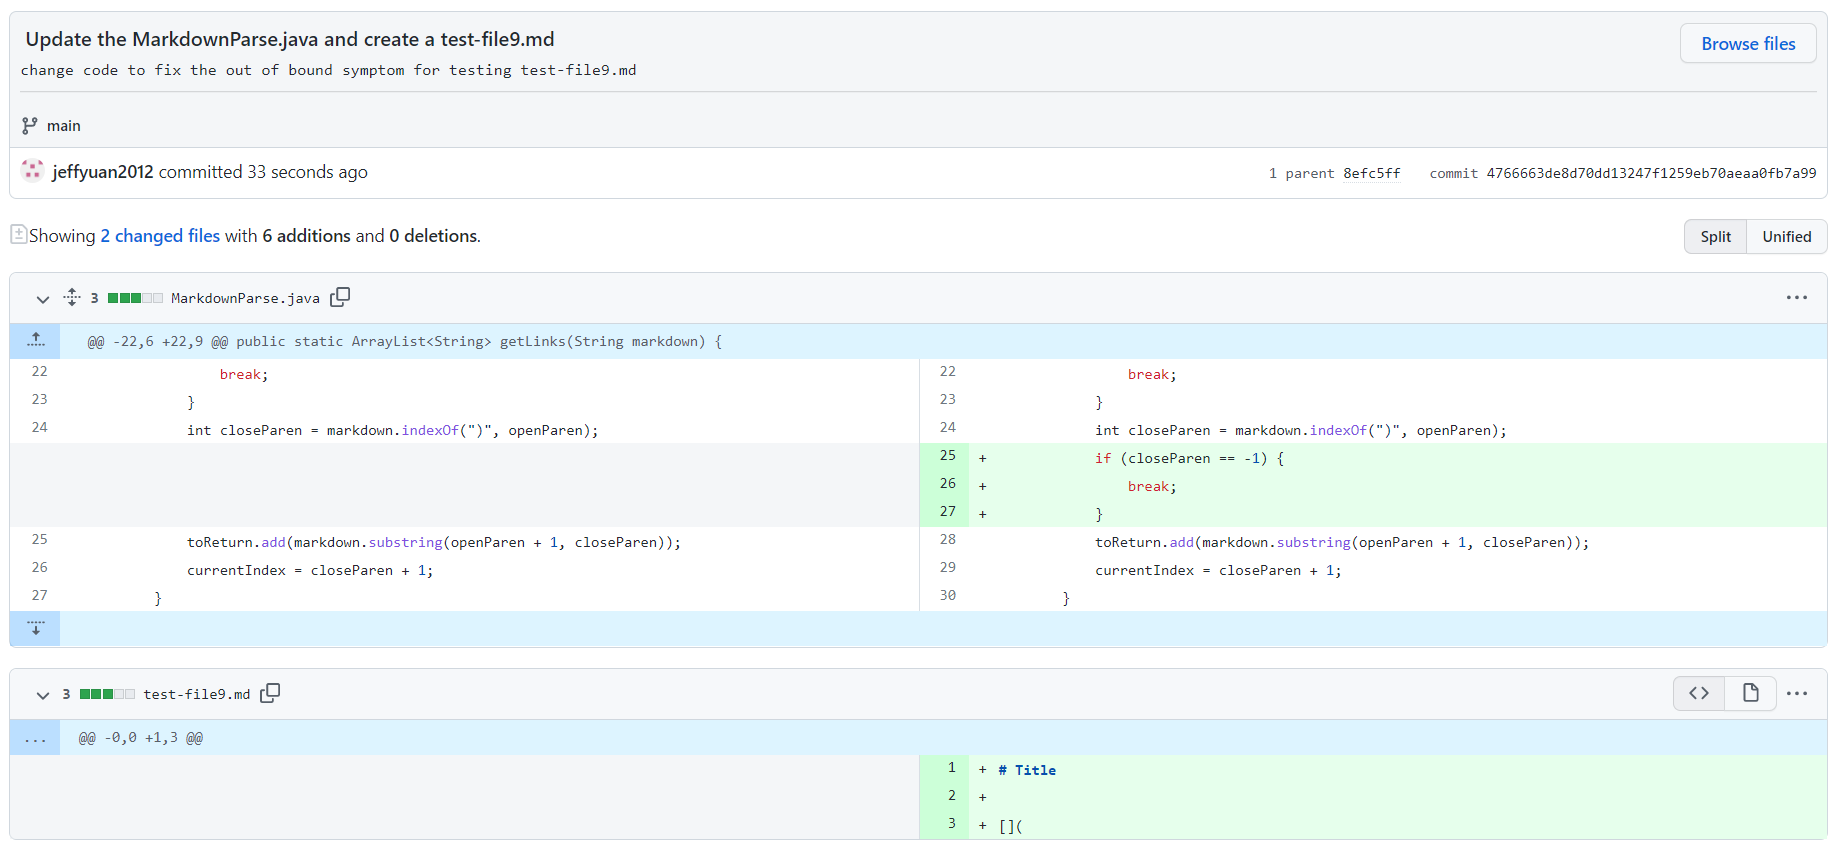Show rich diff for test-file9.md

click(1750, 693)
